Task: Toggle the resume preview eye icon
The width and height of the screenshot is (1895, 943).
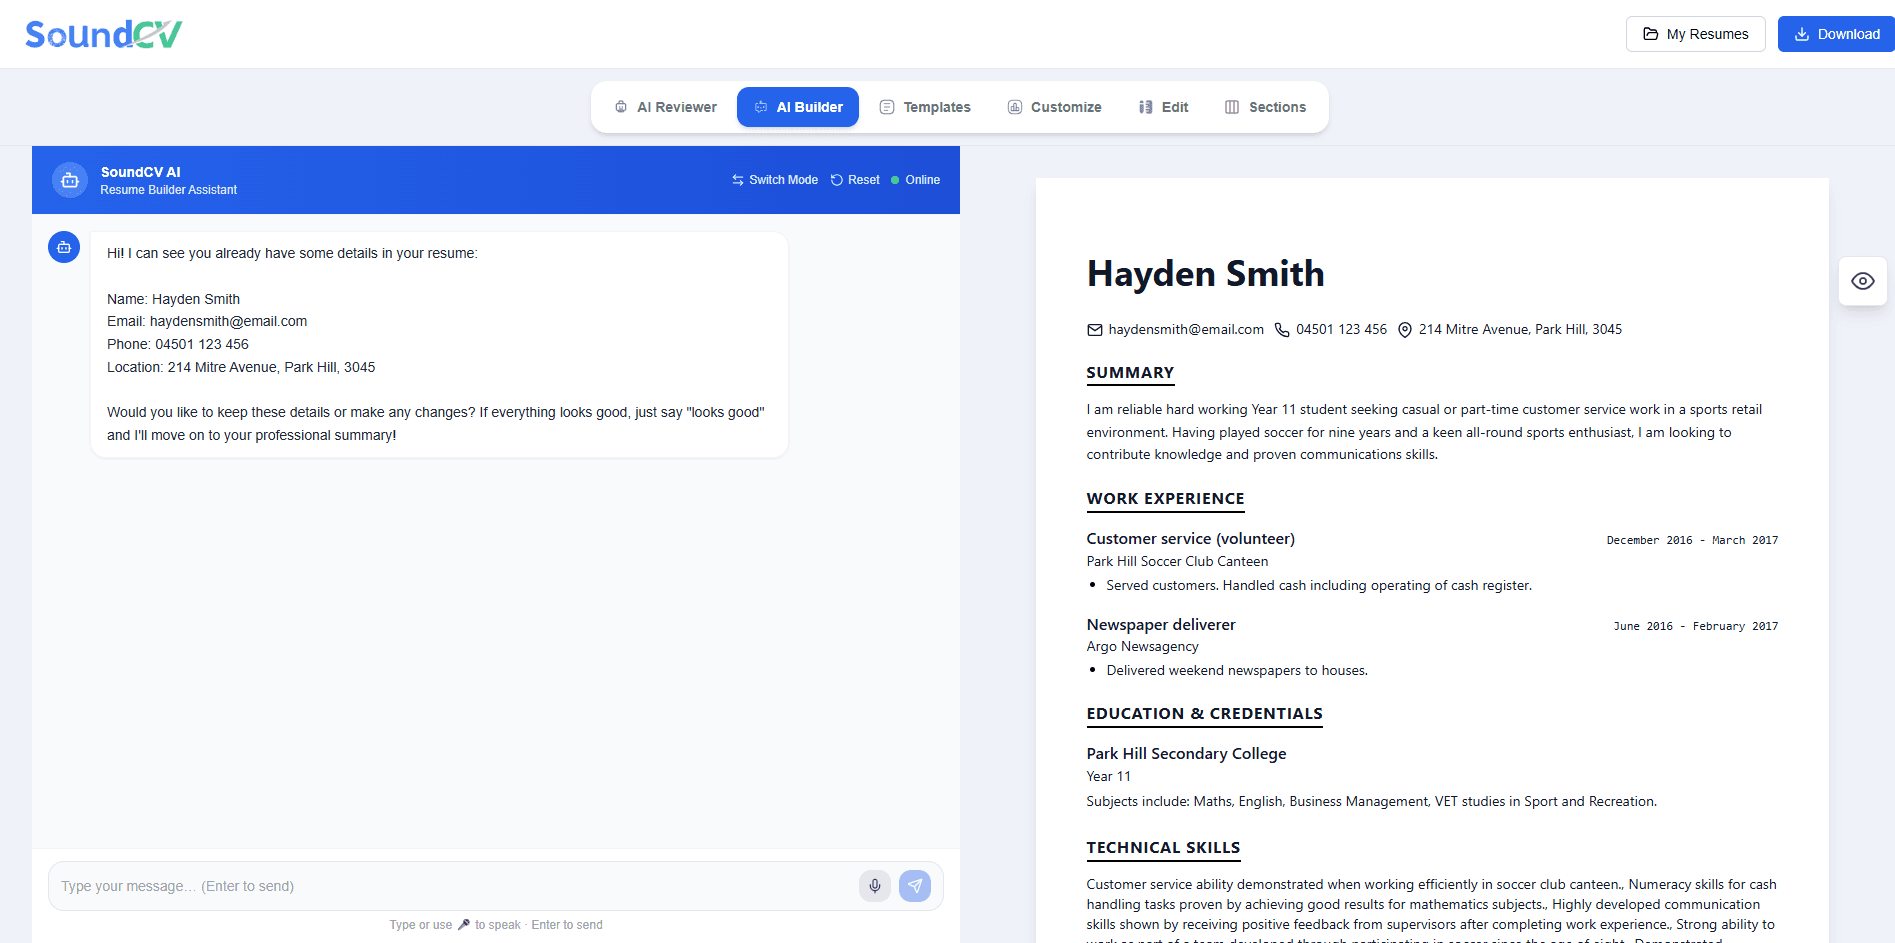Action: tap(1862, 281)
